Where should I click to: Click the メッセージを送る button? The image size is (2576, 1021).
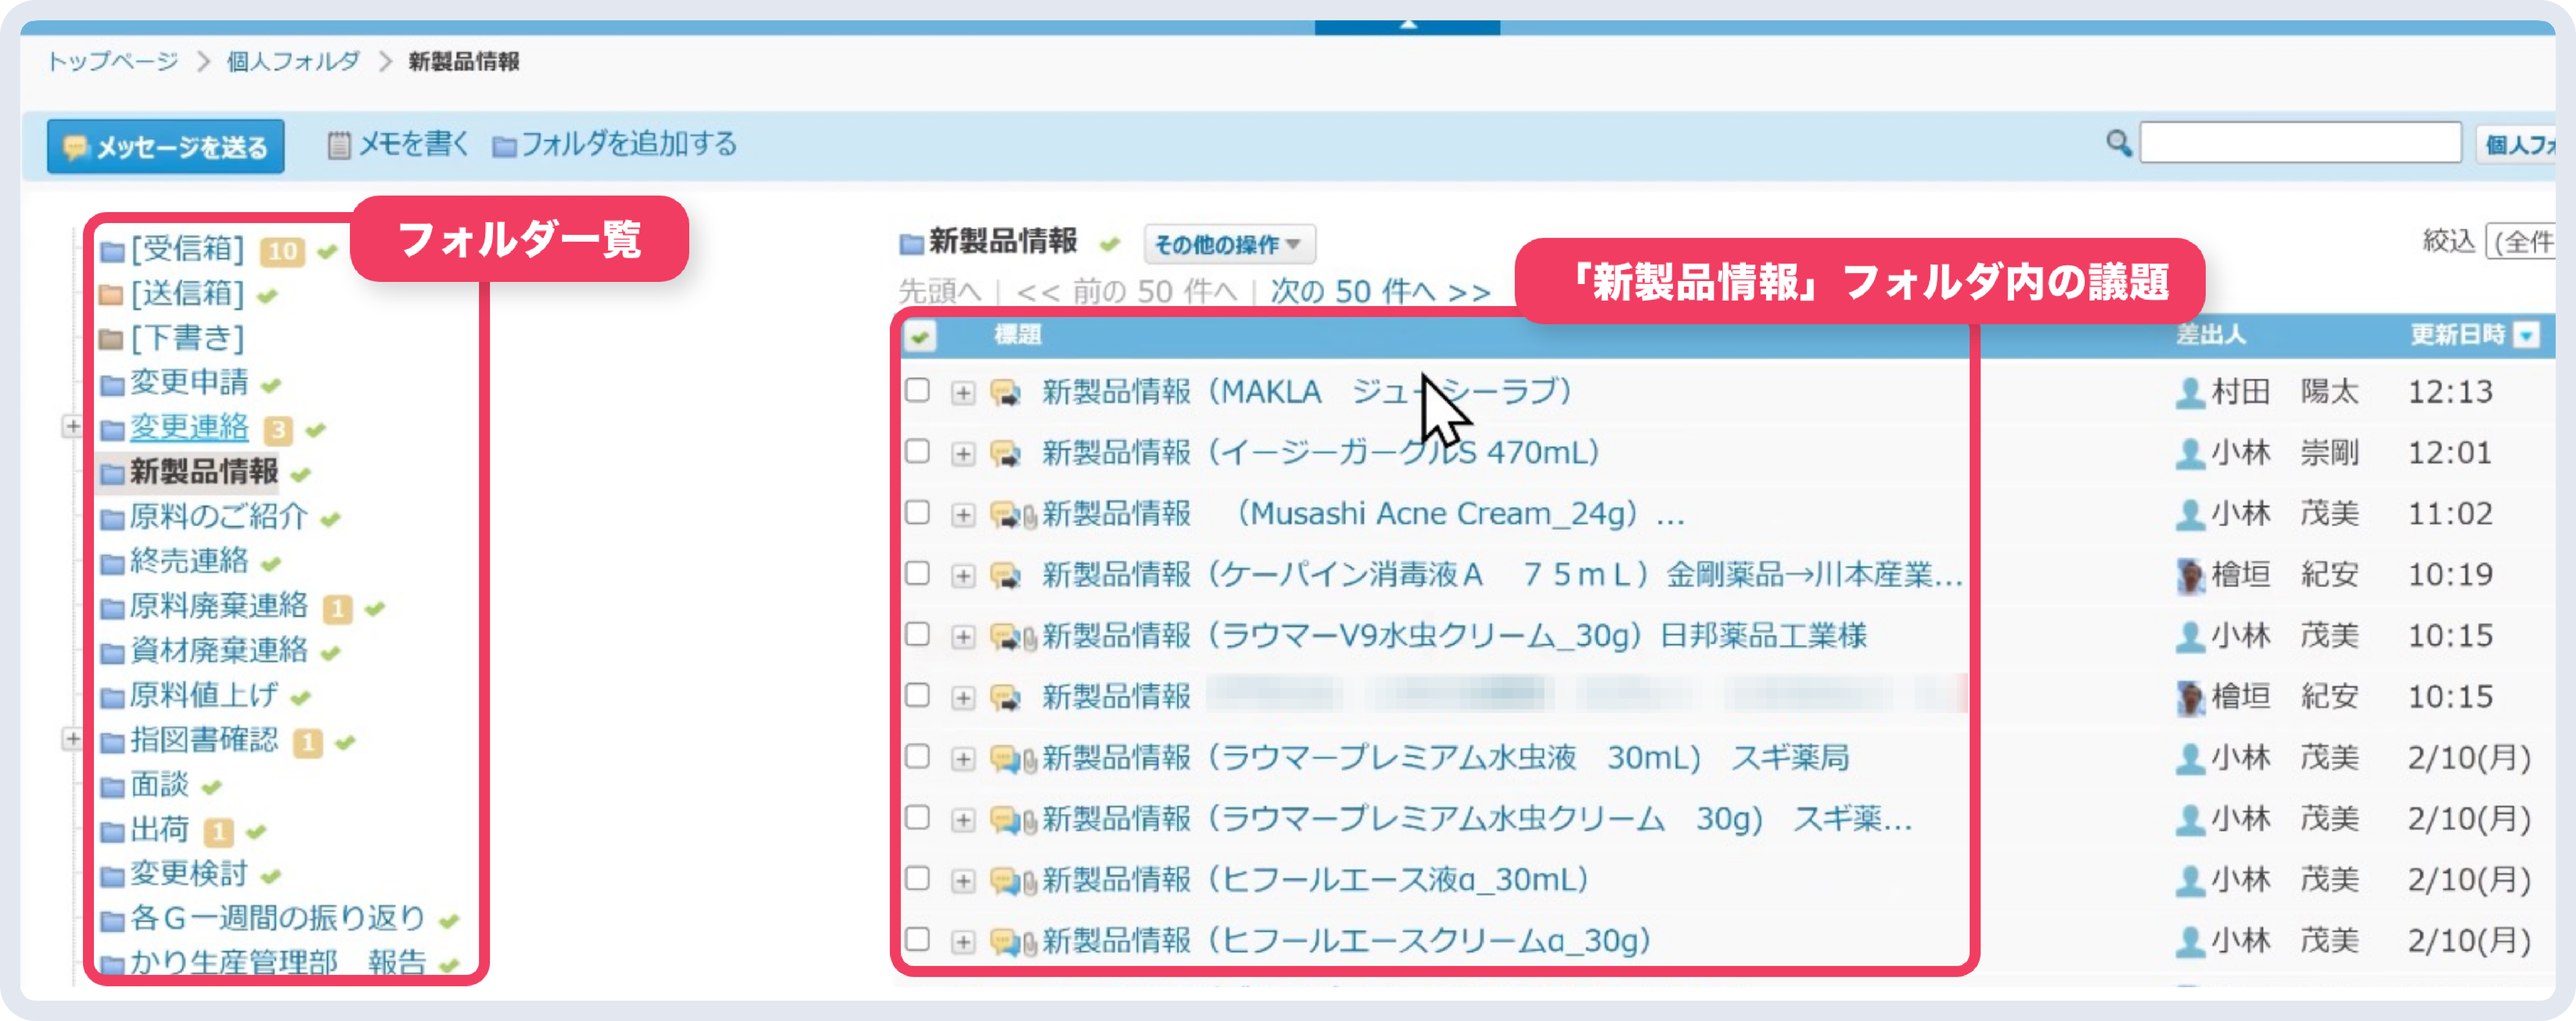166,146
